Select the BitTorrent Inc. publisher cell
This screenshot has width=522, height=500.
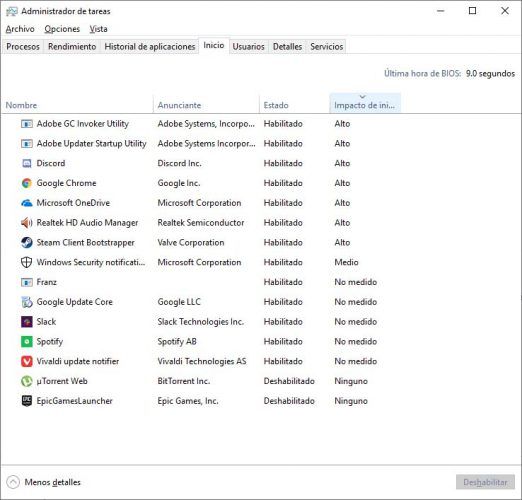point(184,381)
